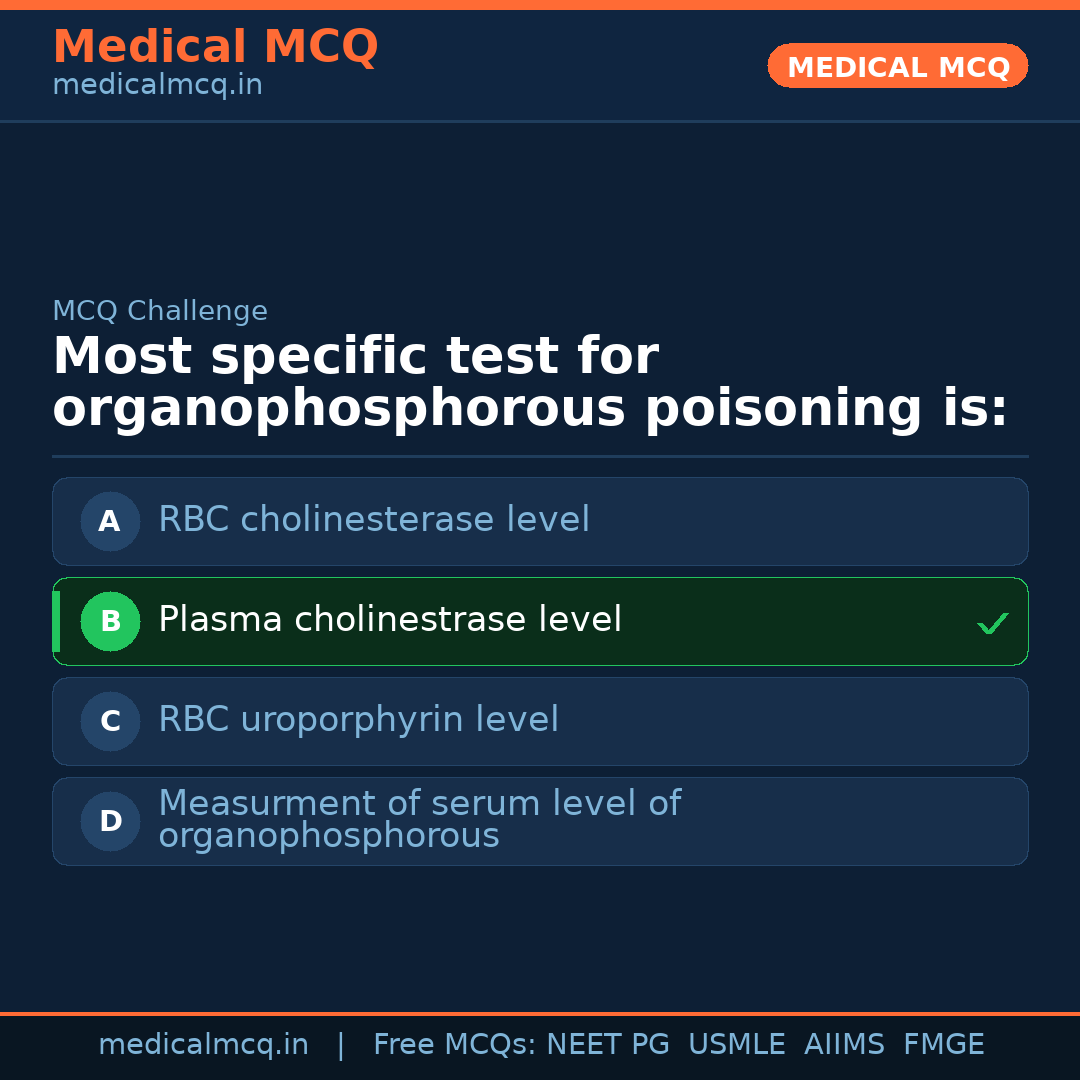
Task: Select the A letter circle
Action: pyautogui.click(x=110, y=521)
